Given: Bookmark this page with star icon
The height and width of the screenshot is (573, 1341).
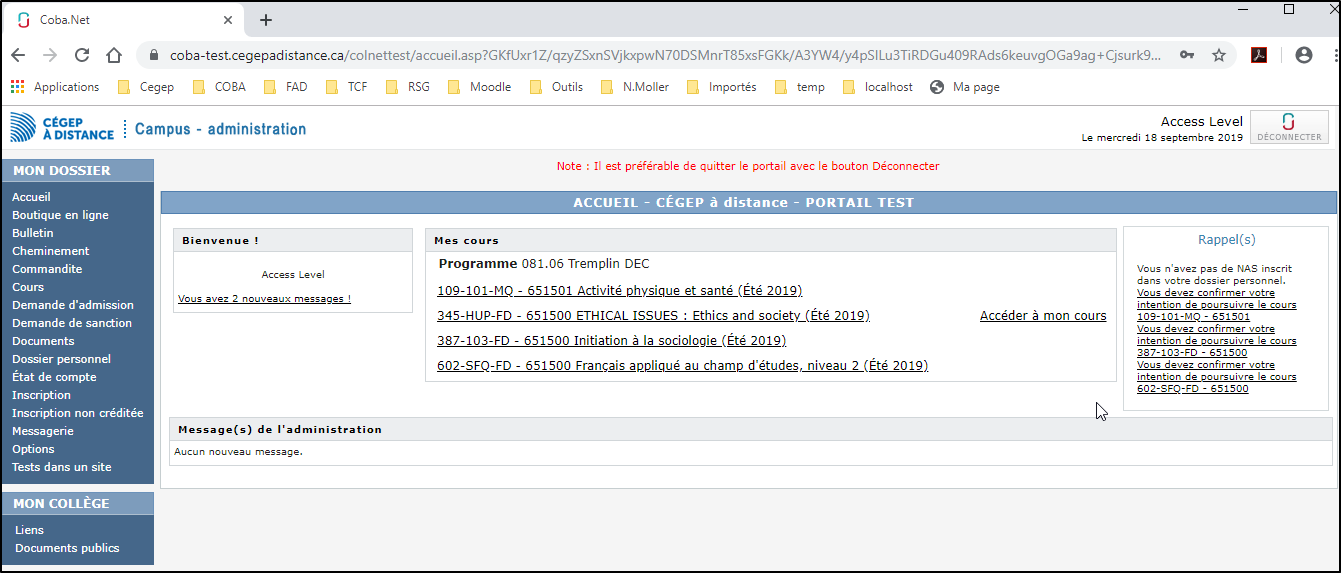Looking at the screenshot, I should [1219, 56].
